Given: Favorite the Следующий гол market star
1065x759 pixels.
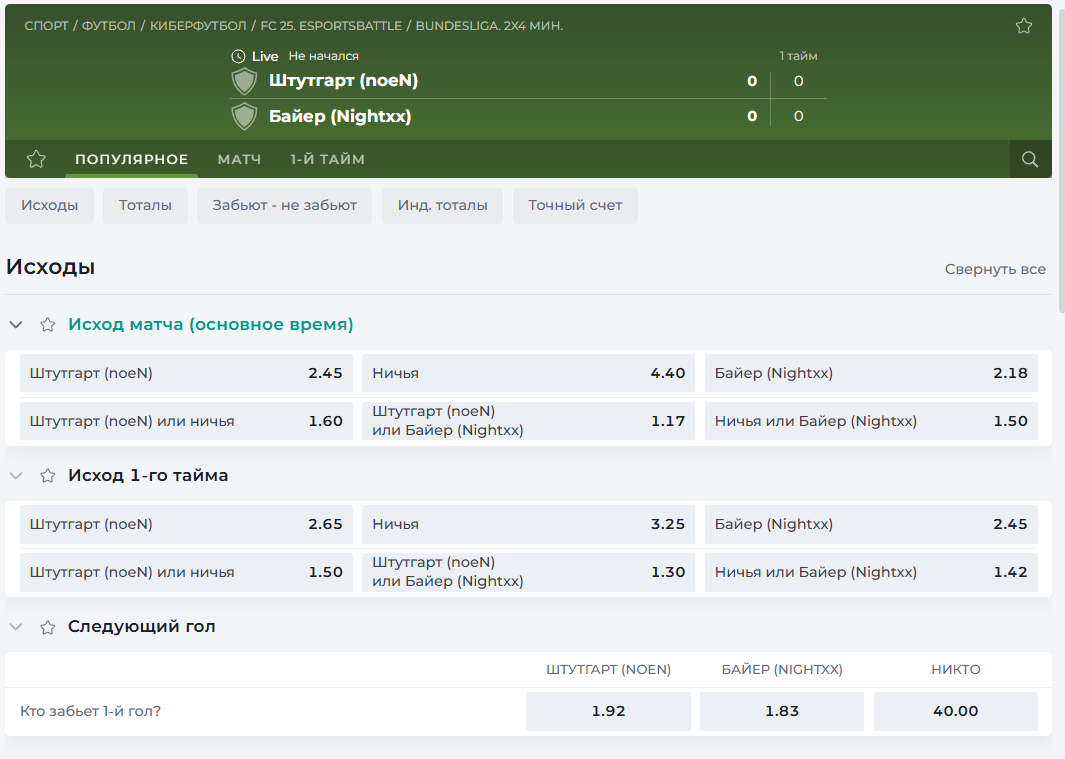Looking at the screenshot, I should 47,627.
